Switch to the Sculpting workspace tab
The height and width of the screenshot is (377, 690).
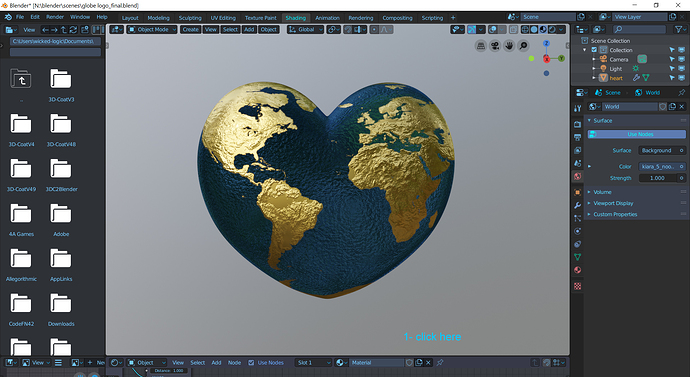coord(190,18)
